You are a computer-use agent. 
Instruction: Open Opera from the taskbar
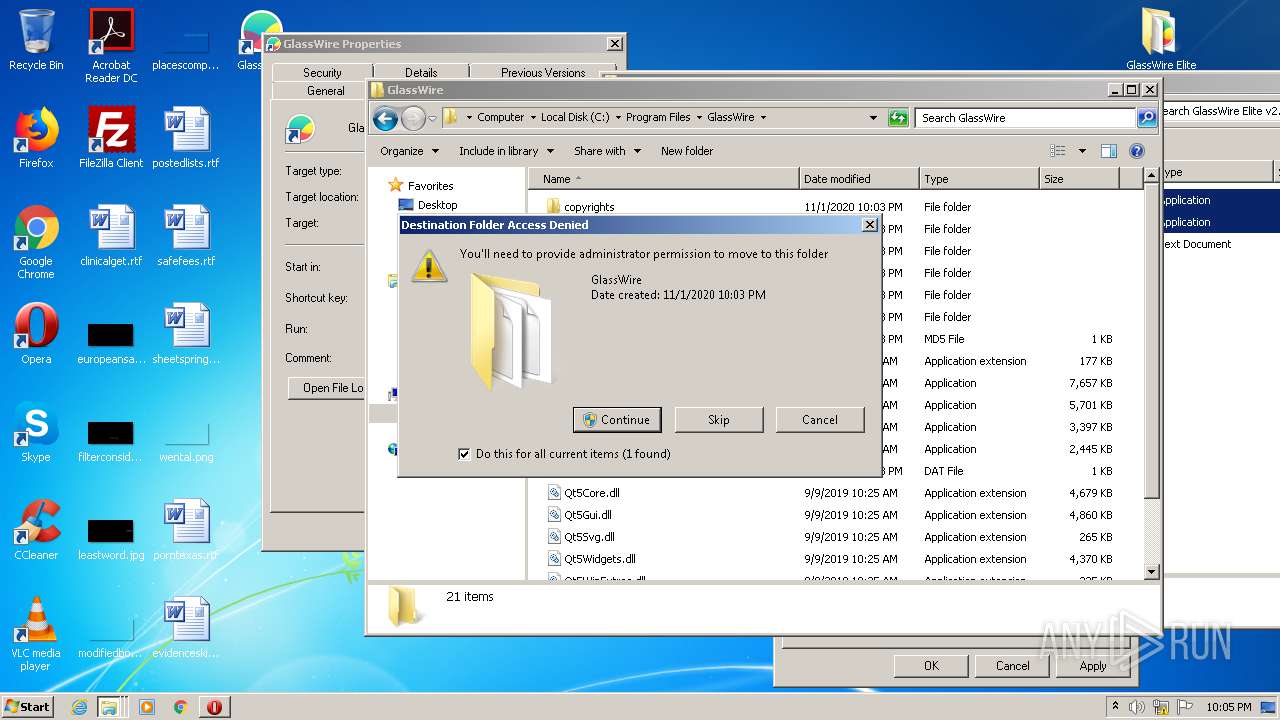tap(214, 707)
